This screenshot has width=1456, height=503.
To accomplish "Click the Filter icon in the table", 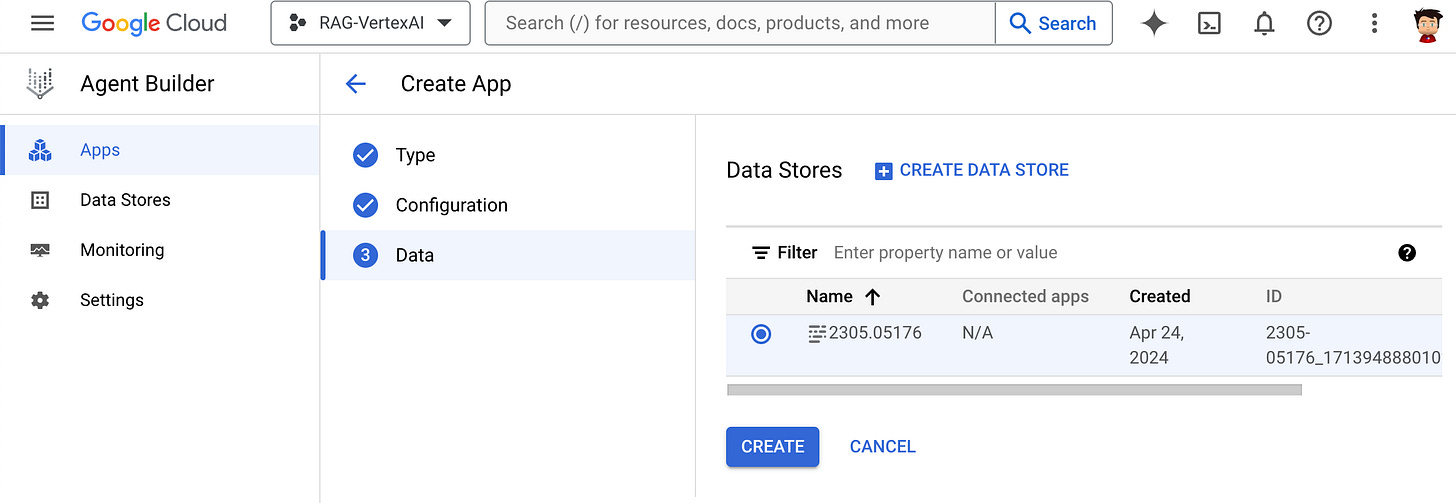I will pyautogui.click(x=761, y=253).
